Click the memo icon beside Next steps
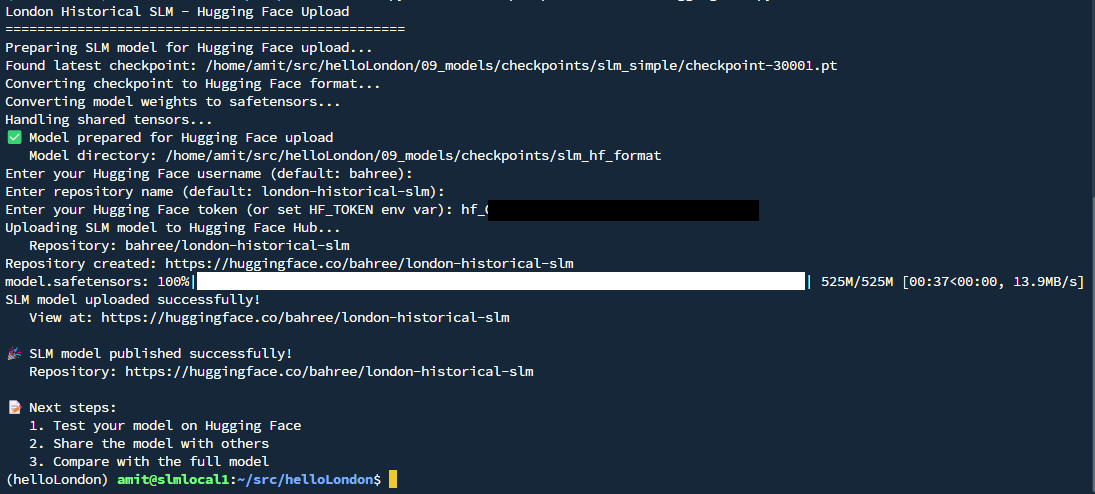 pyautogui.click(x=14, y=408)
